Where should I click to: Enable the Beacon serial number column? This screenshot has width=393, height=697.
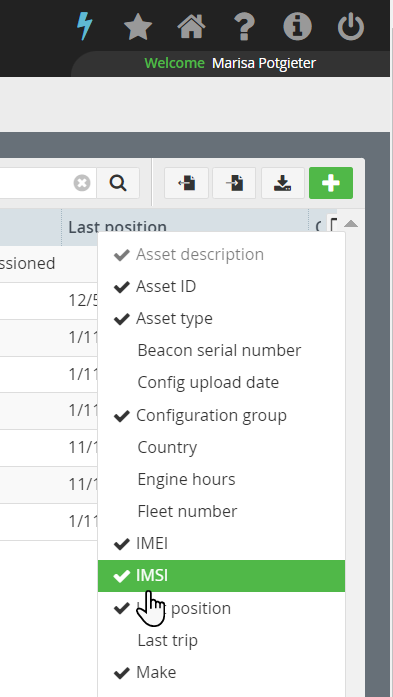pos(221,350)
